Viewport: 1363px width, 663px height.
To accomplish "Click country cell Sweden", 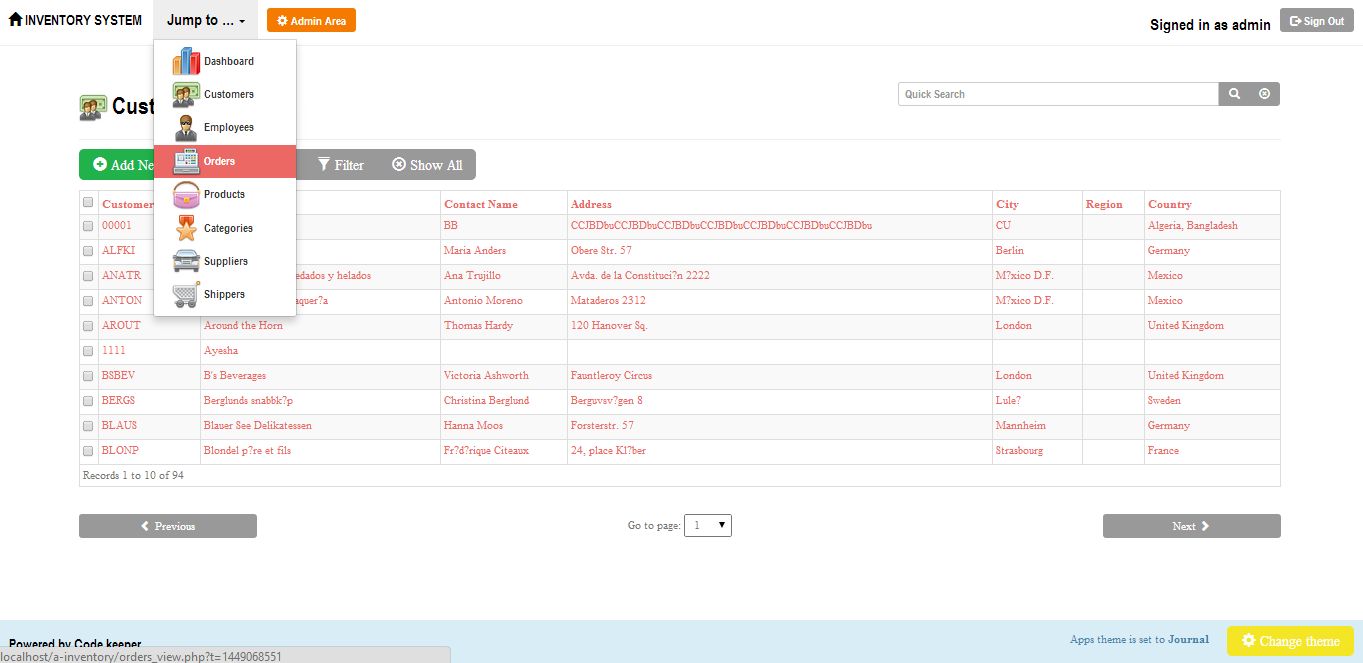I will [x=1164, y=400].
